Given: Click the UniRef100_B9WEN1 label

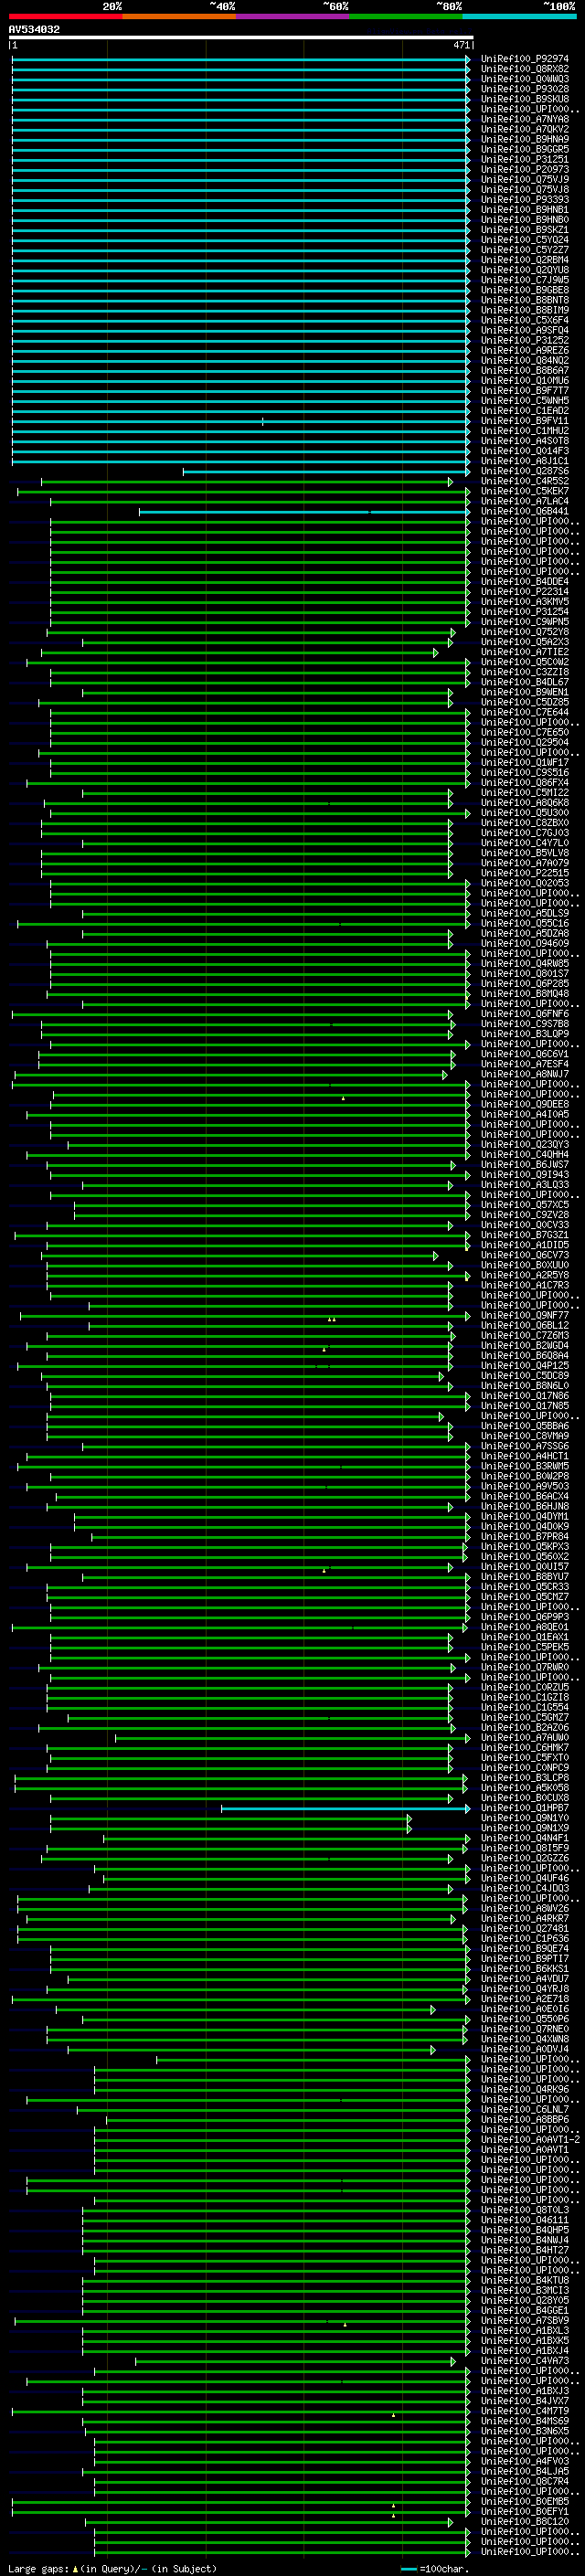Looking at the screenshot, I should [x=524, y=692].
